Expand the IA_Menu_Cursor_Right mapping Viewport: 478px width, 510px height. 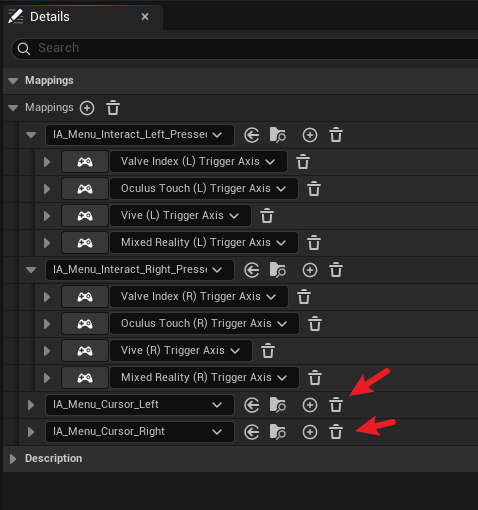pyautogui.click(x=31, y=432)
